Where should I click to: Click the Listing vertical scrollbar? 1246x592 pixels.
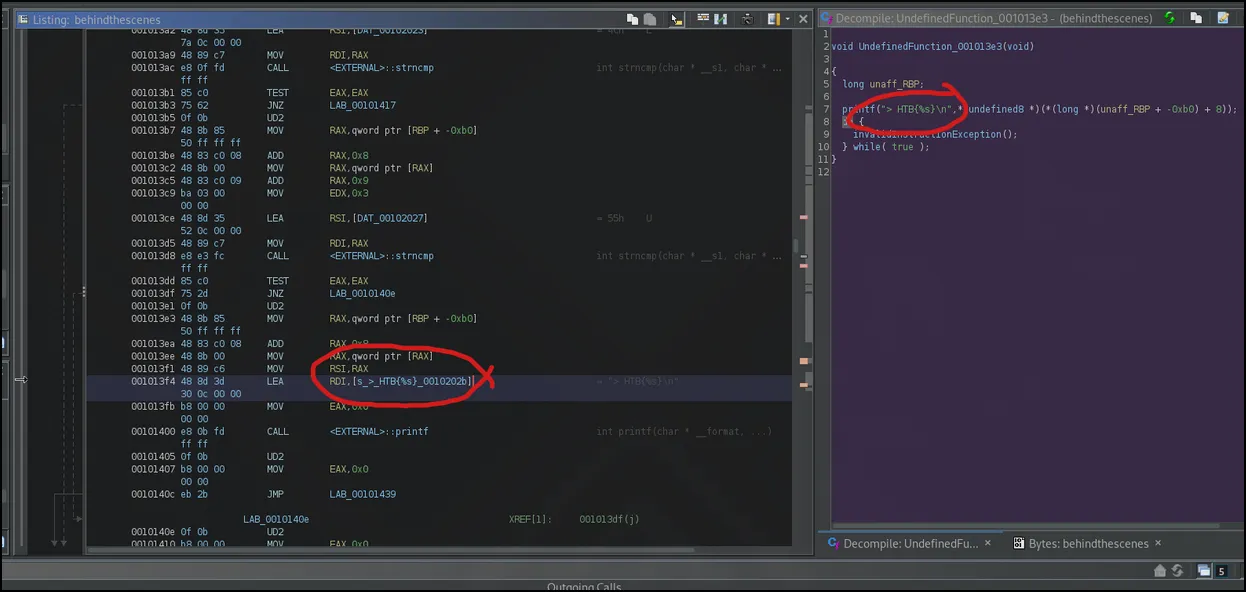tap(796, 246)
